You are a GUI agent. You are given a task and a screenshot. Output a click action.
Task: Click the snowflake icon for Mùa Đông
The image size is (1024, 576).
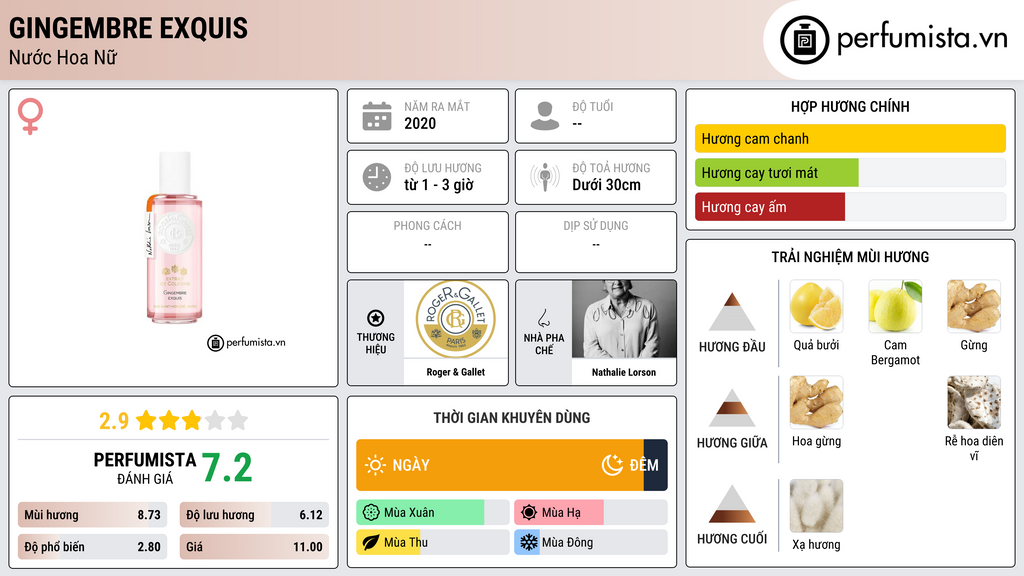(x=529, y=543)
